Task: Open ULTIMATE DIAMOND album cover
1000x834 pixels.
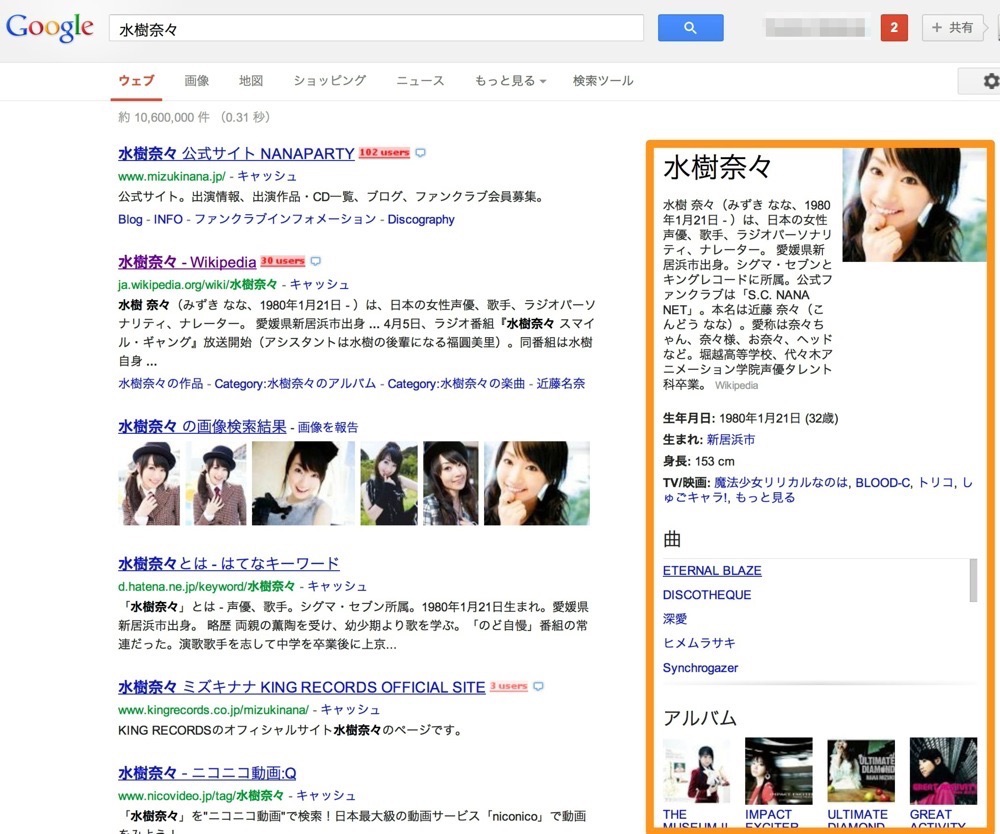Action: tap(861, 772)
